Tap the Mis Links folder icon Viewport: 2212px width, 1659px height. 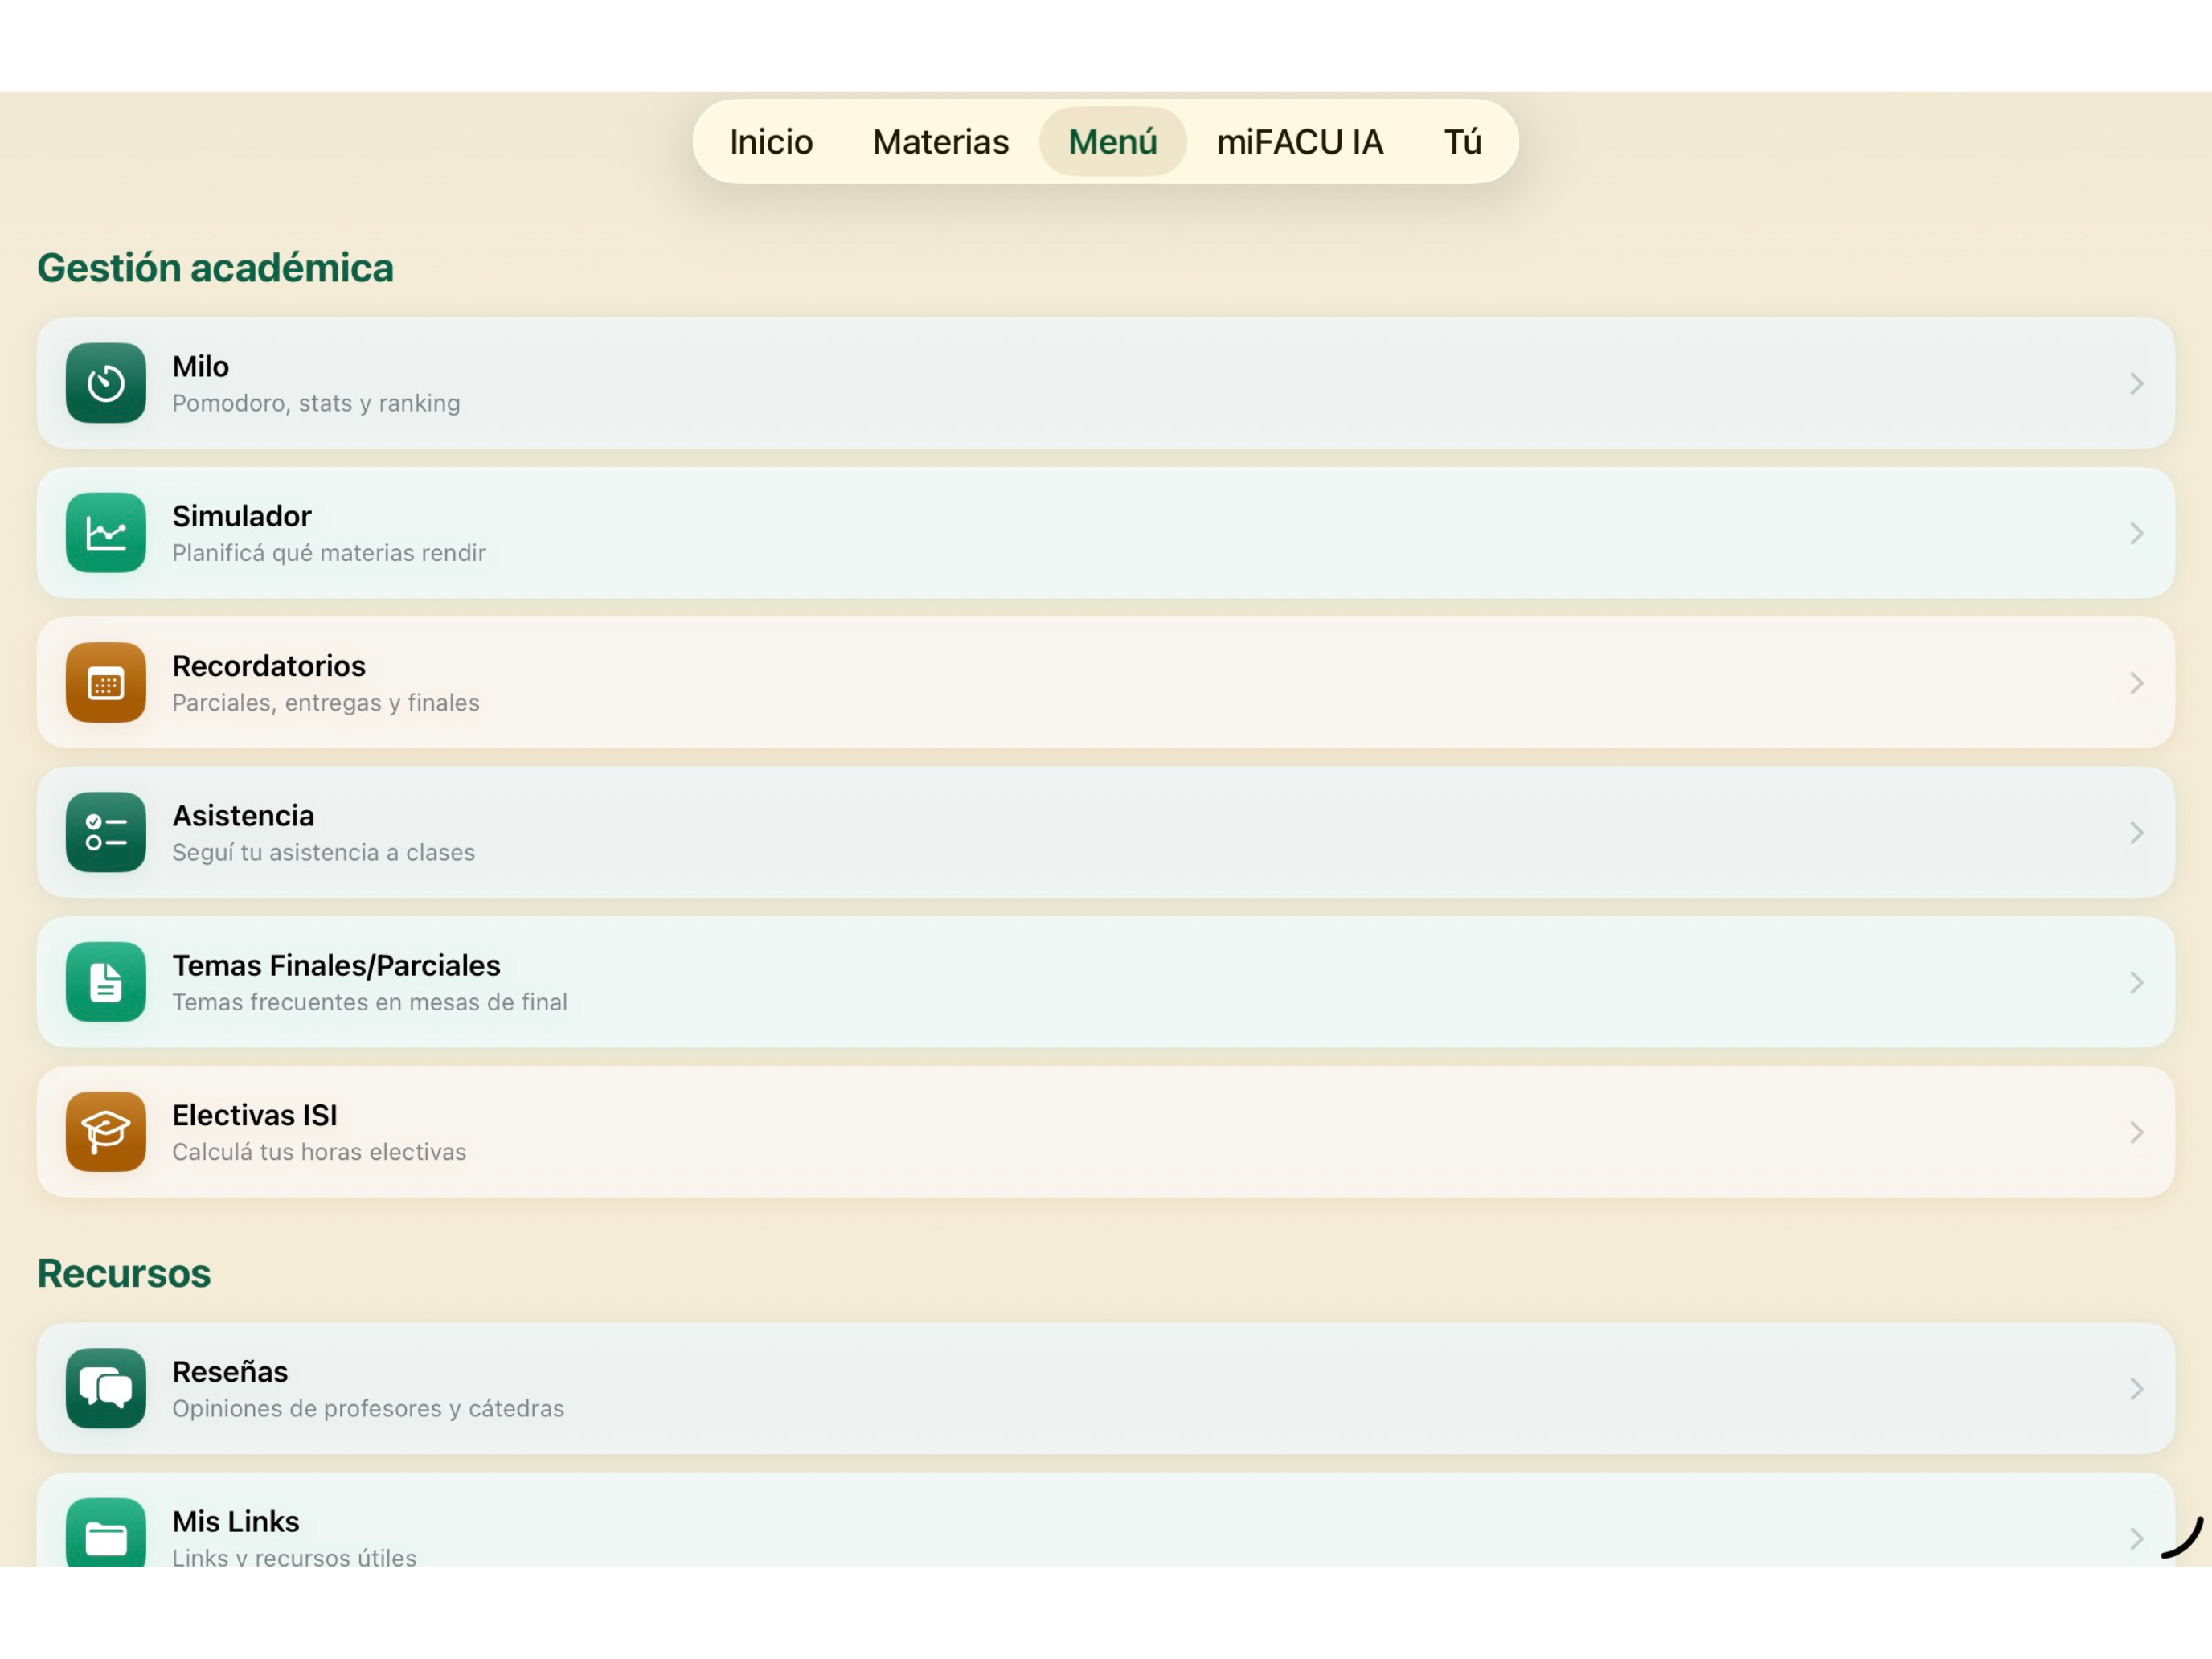106,1532
